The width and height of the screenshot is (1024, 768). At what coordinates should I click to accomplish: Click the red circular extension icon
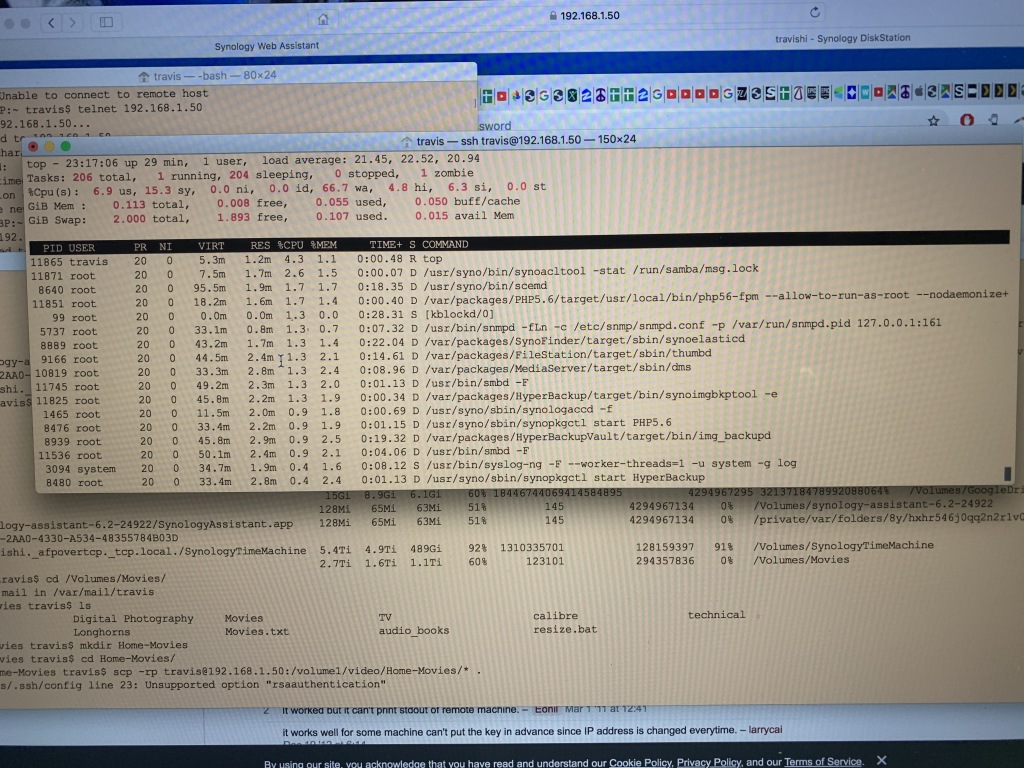pyautogui.click(x=967, y=120)
